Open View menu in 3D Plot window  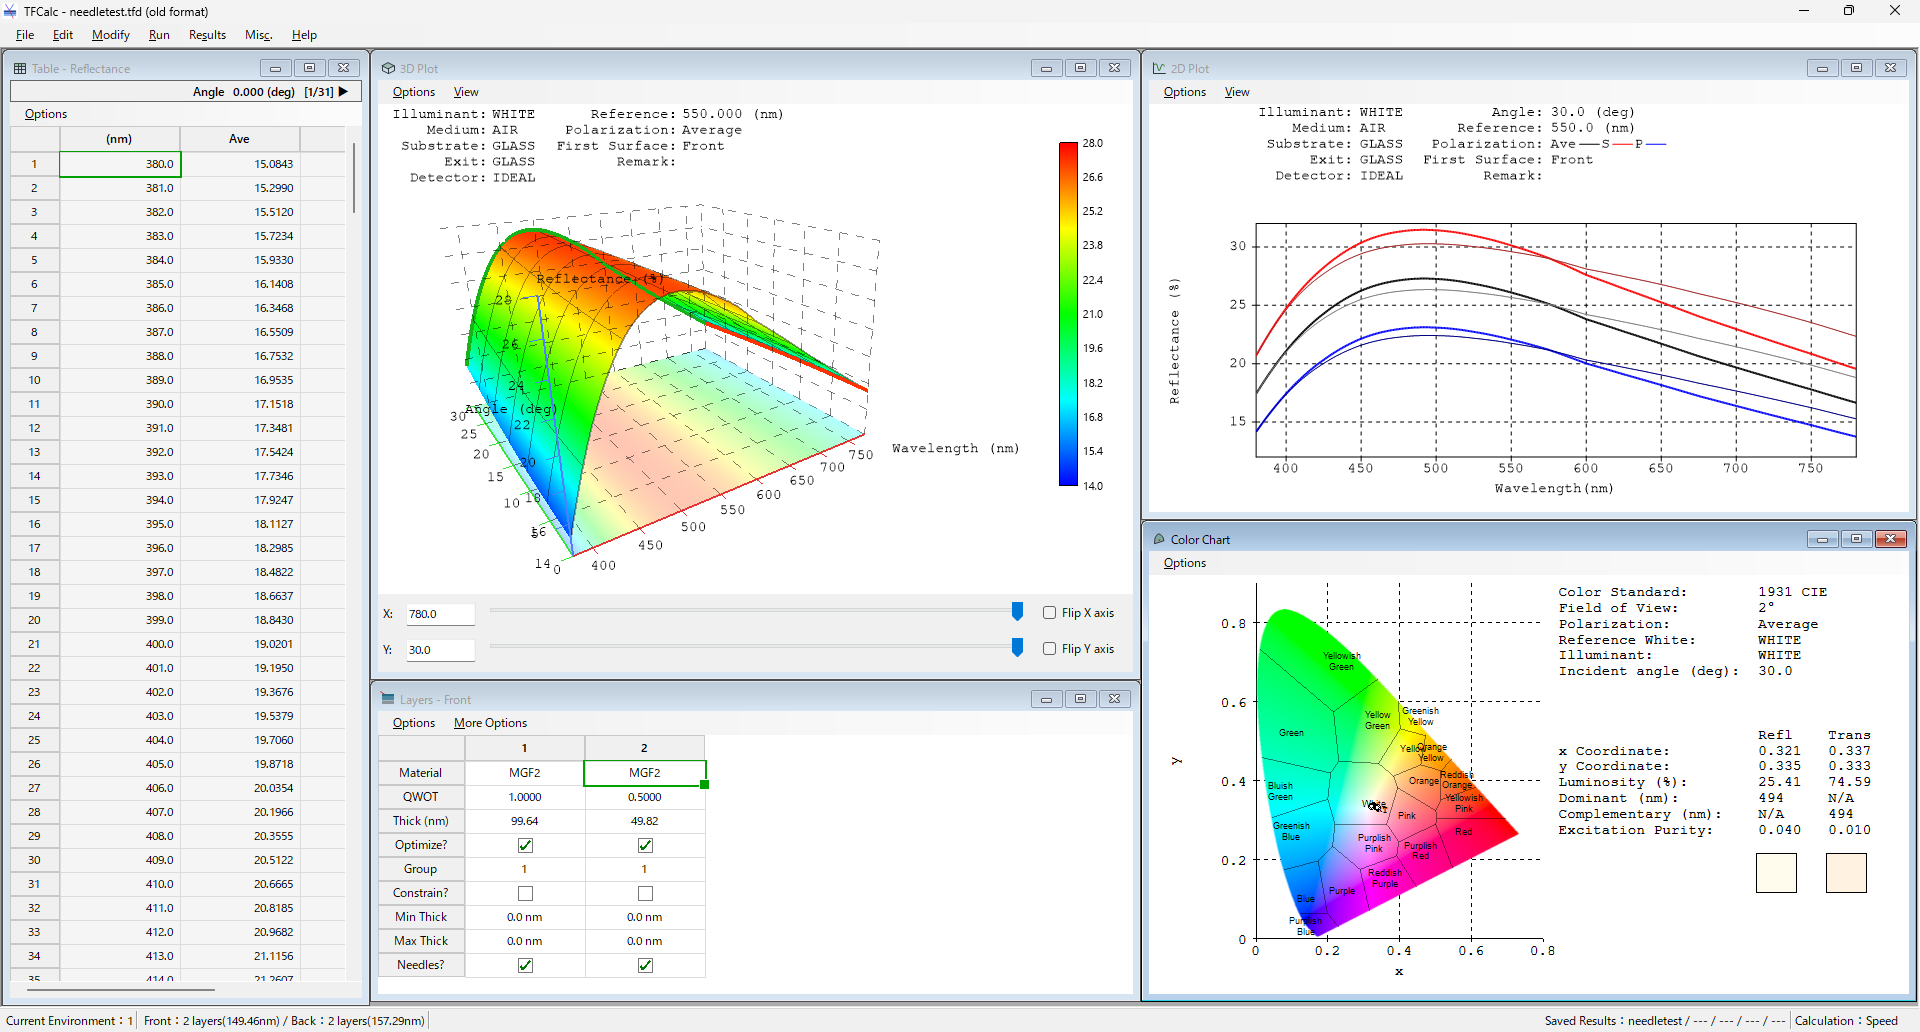(x=466, y=92)
